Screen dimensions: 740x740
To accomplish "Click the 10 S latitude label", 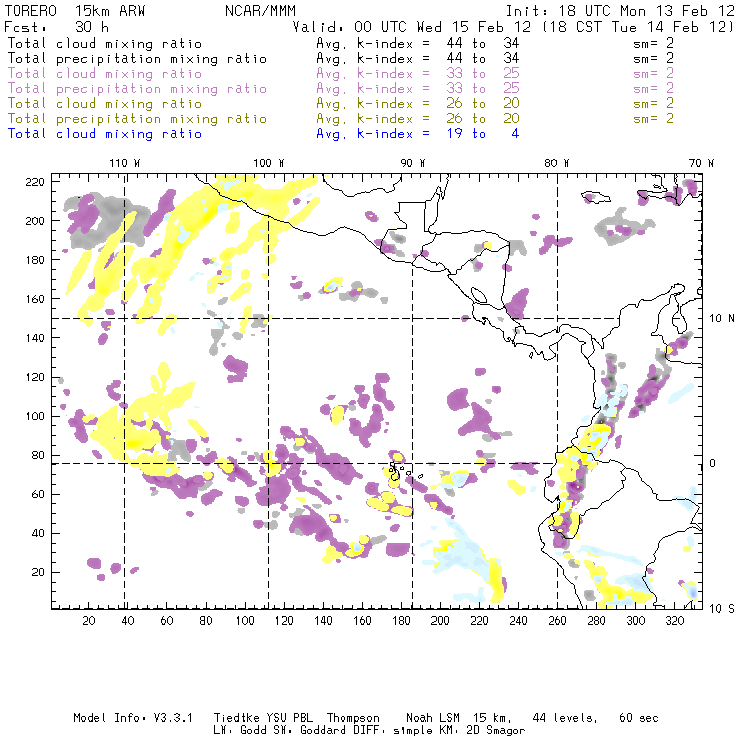I will tap(722, 608).
